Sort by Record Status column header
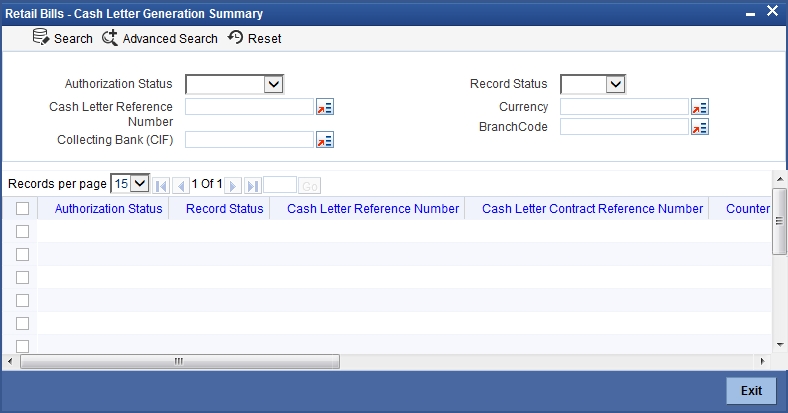 225,209
